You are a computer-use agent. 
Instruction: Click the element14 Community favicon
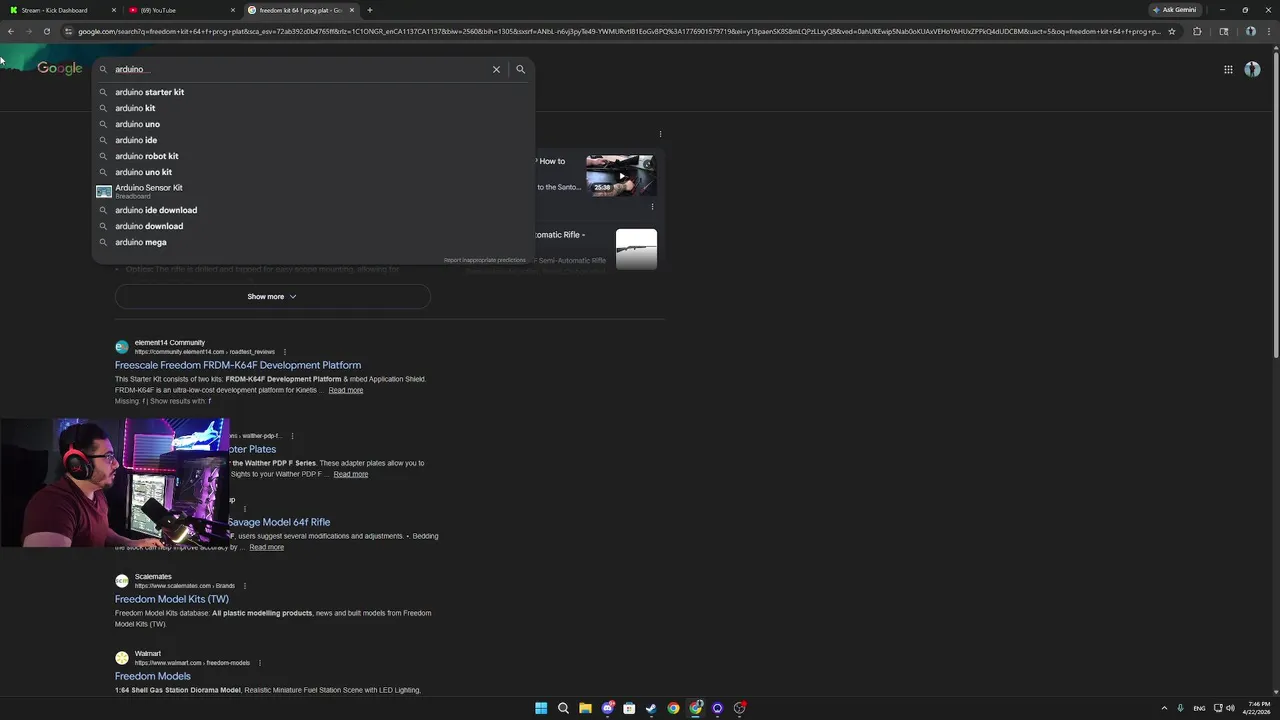[x=122, y=347]
